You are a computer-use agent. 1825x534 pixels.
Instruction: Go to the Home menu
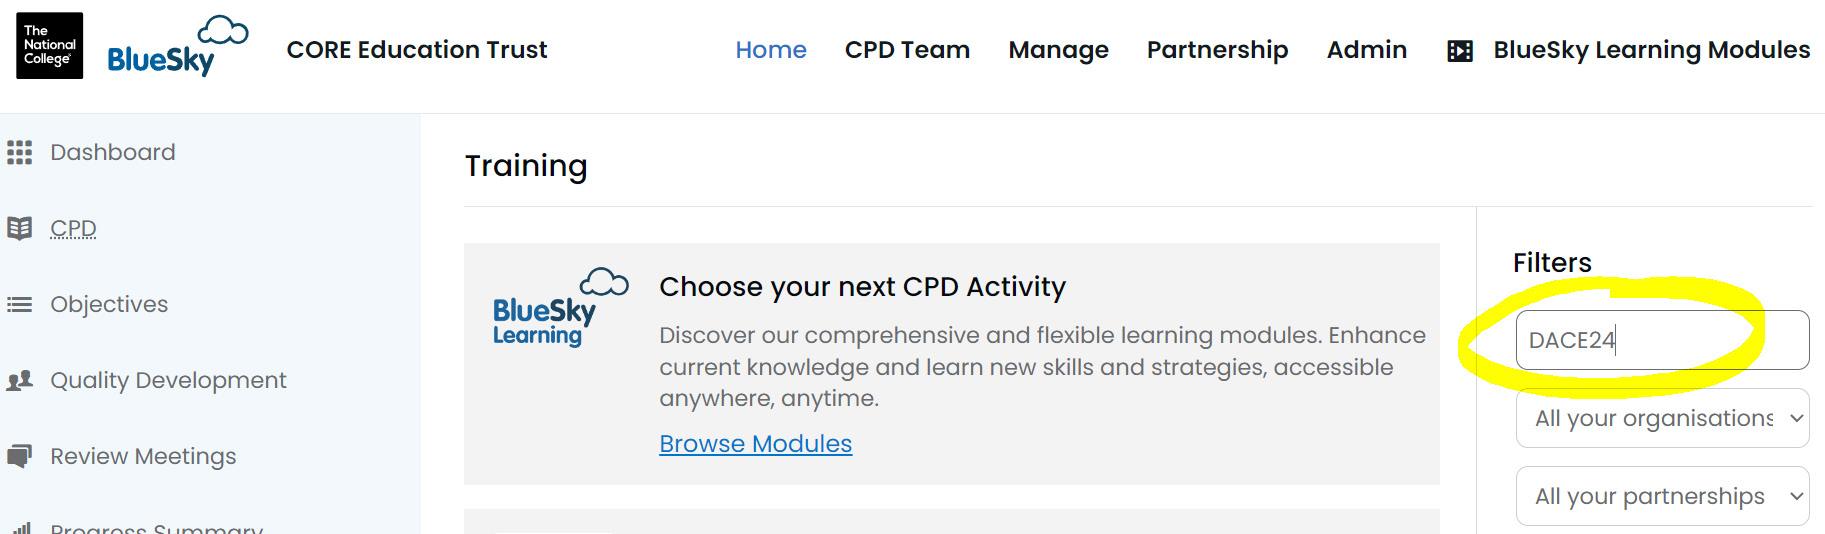(770, 50)
